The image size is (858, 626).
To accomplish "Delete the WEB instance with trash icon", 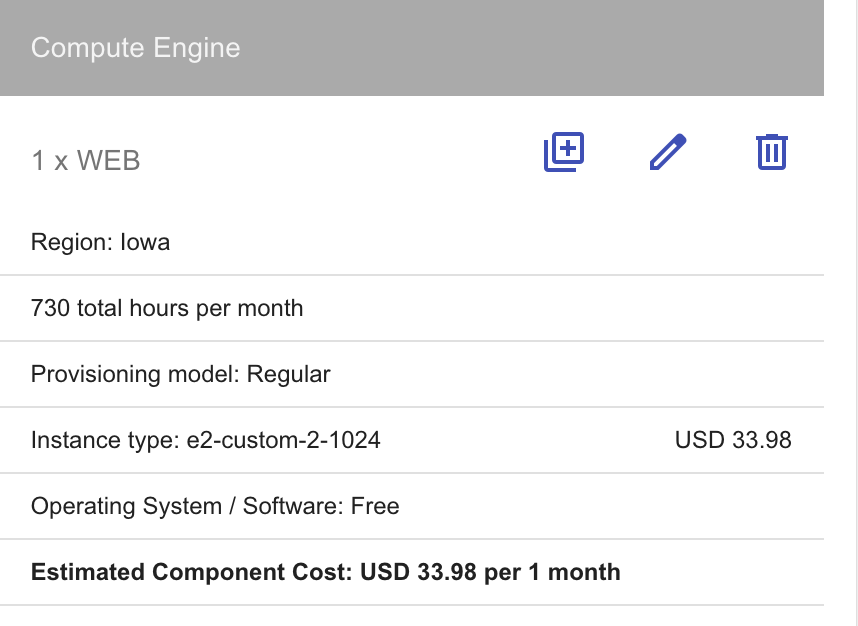I will click(772, 152).
